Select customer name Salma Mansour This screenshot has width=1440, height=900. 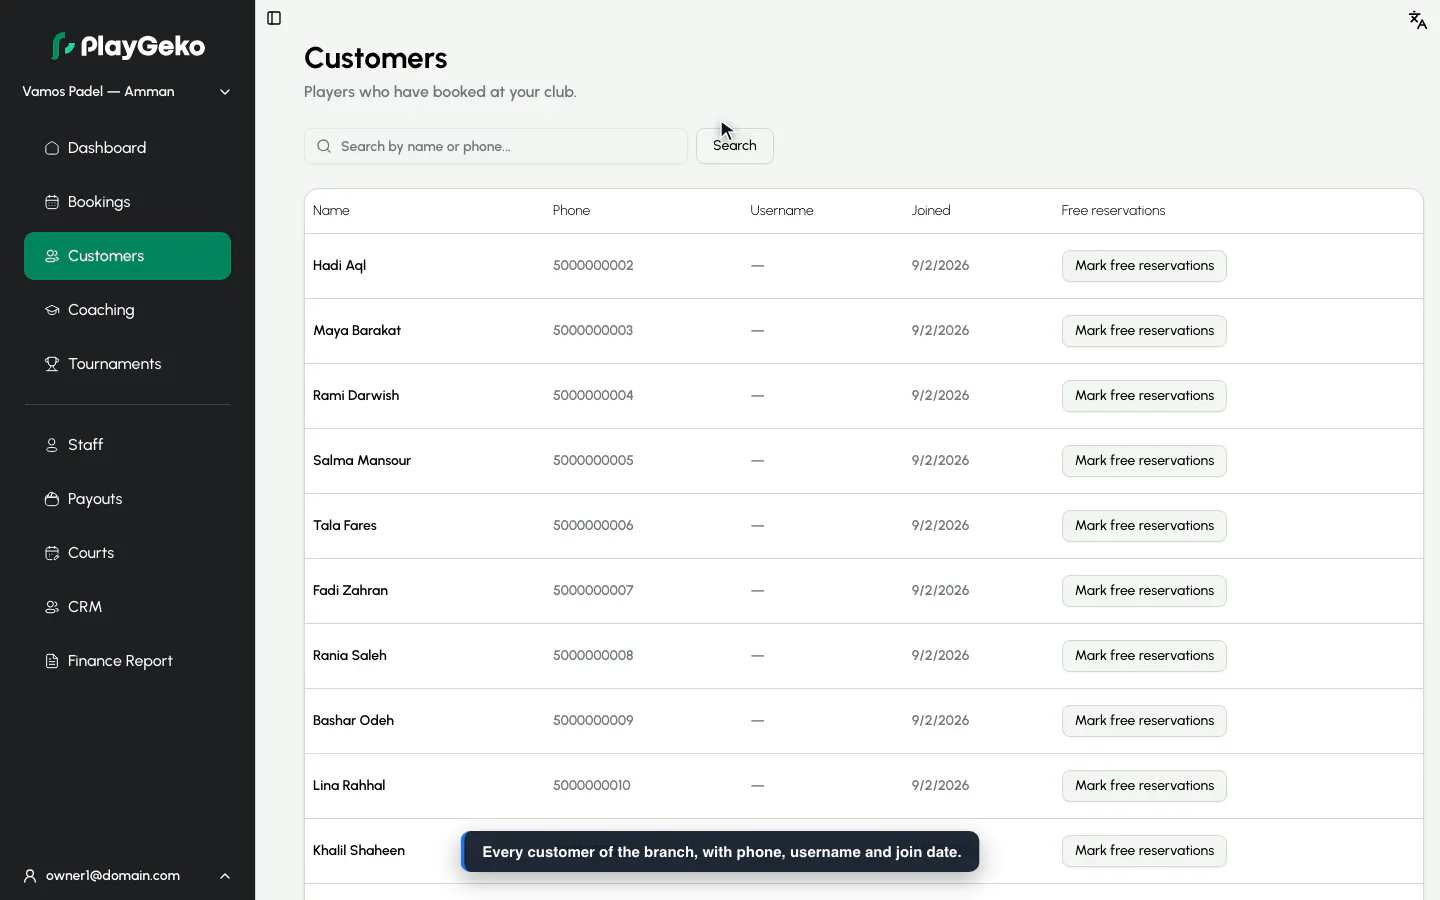point(362,461)
